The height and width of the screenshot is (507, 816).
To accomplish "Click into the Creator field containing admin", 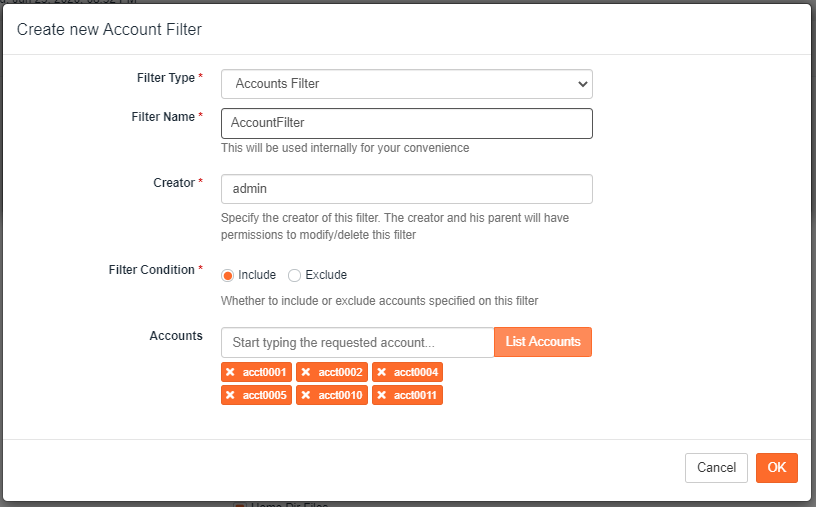I will 406,189.
